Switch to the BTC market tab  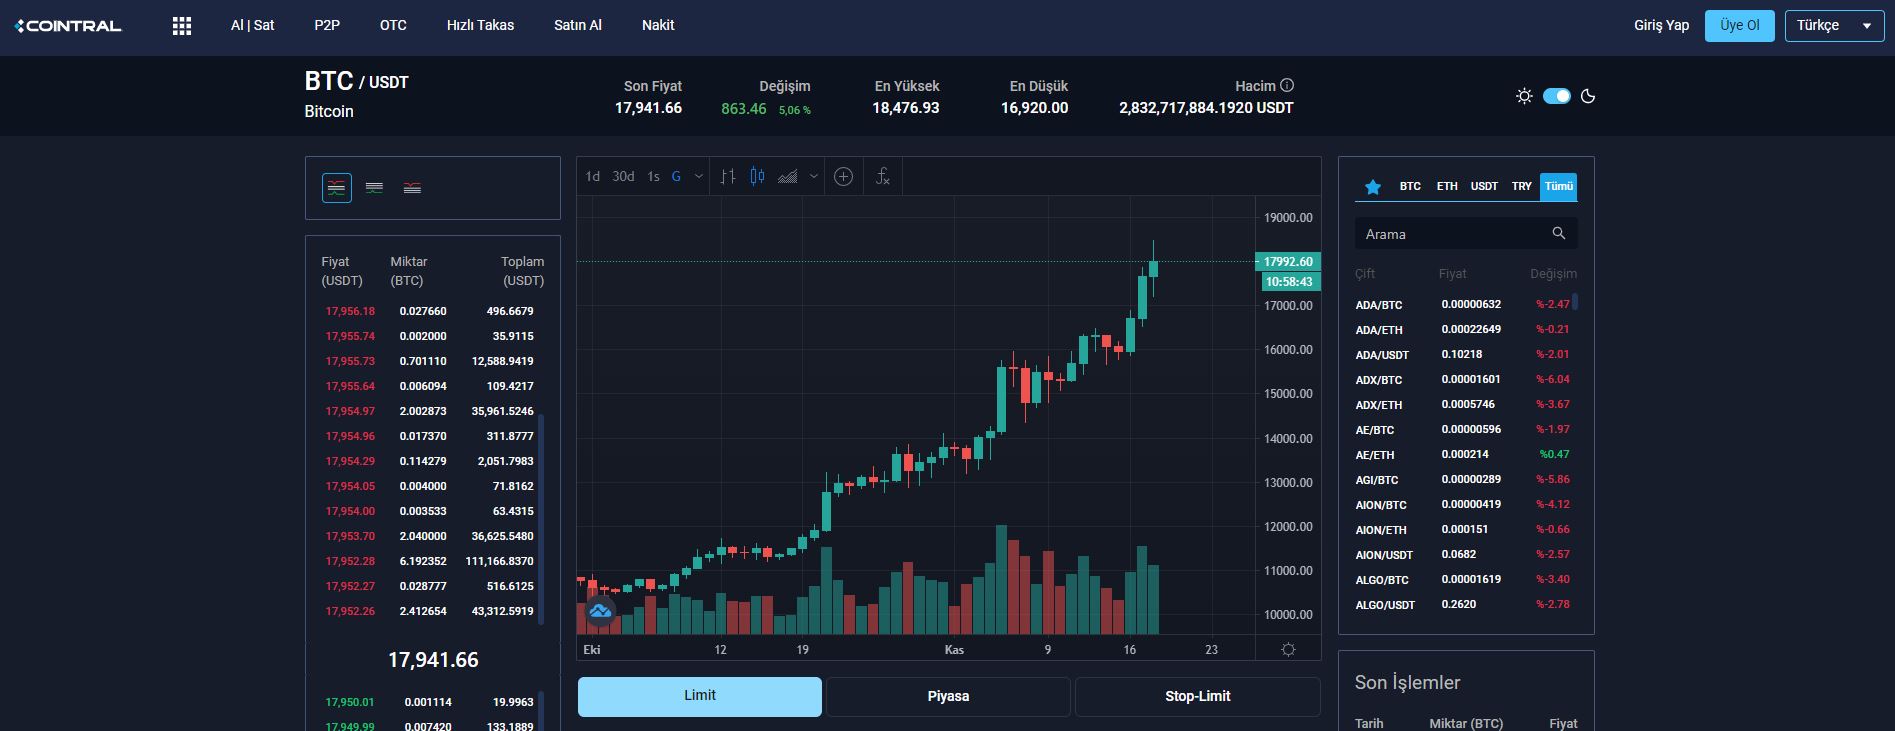pyautogui.click(x=1410, y=186)
